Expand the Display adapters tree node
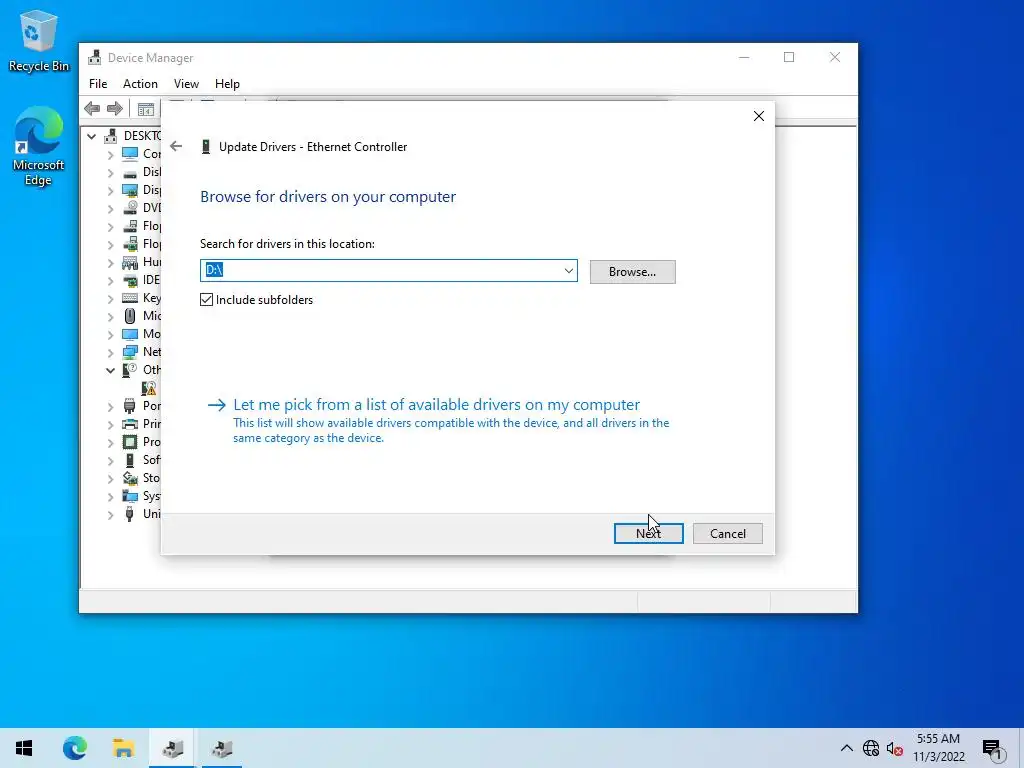 click(x=110, y=191)
